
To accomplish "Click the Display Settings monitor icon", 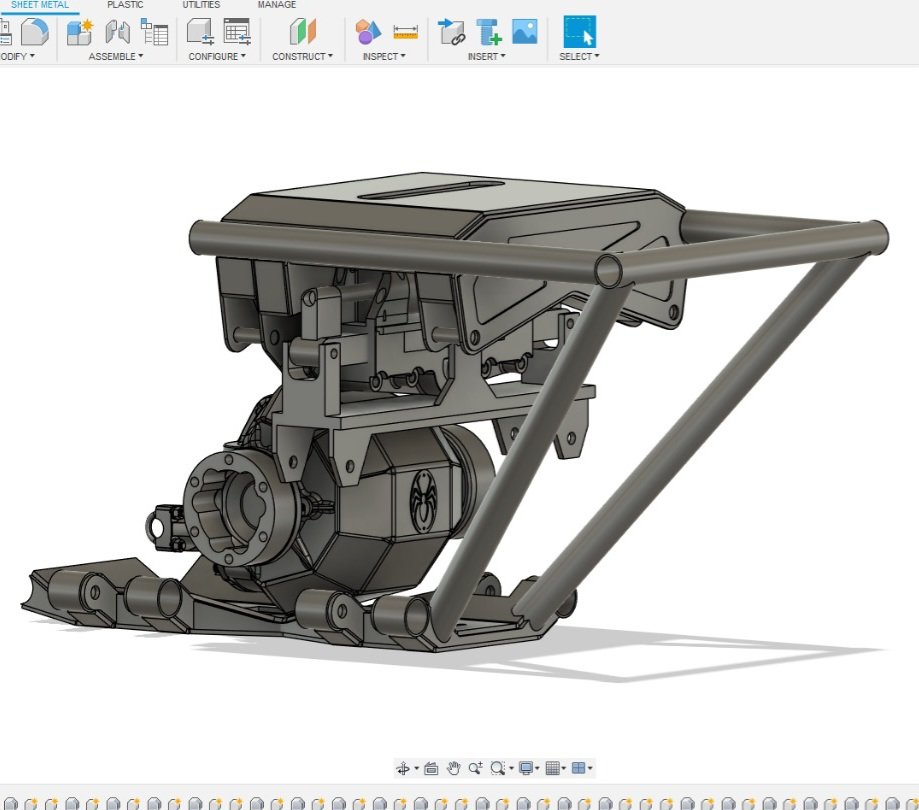I will 526,768.
